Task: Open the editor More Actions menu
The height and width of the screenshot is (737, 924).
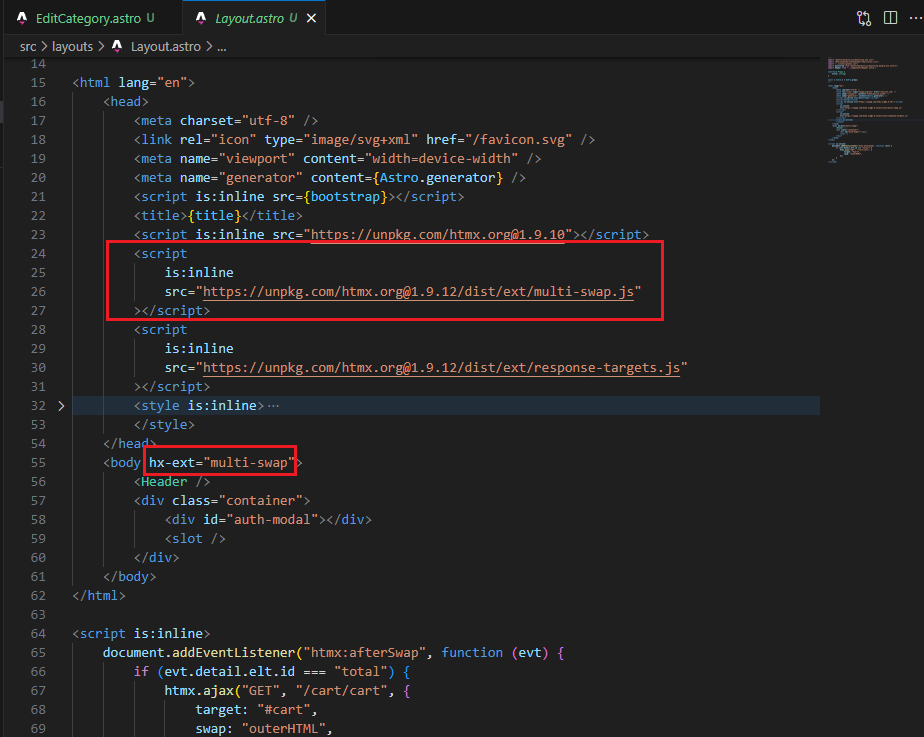Action: 915,18
